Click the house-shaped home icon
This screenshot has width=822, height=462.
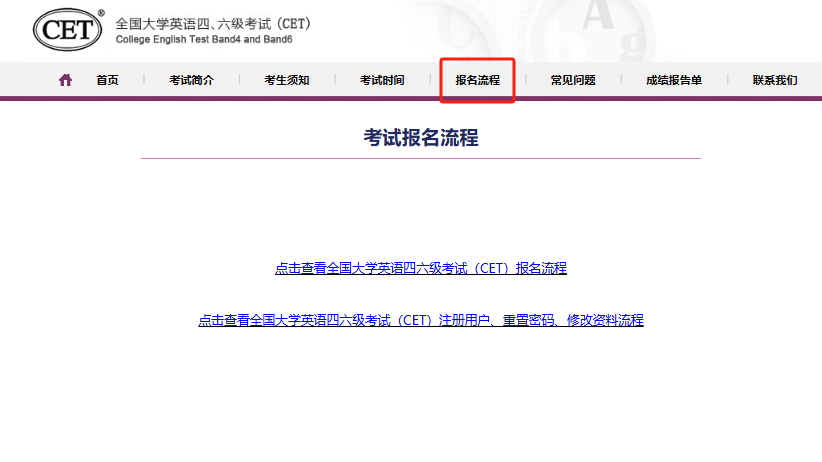coord(65,80)
